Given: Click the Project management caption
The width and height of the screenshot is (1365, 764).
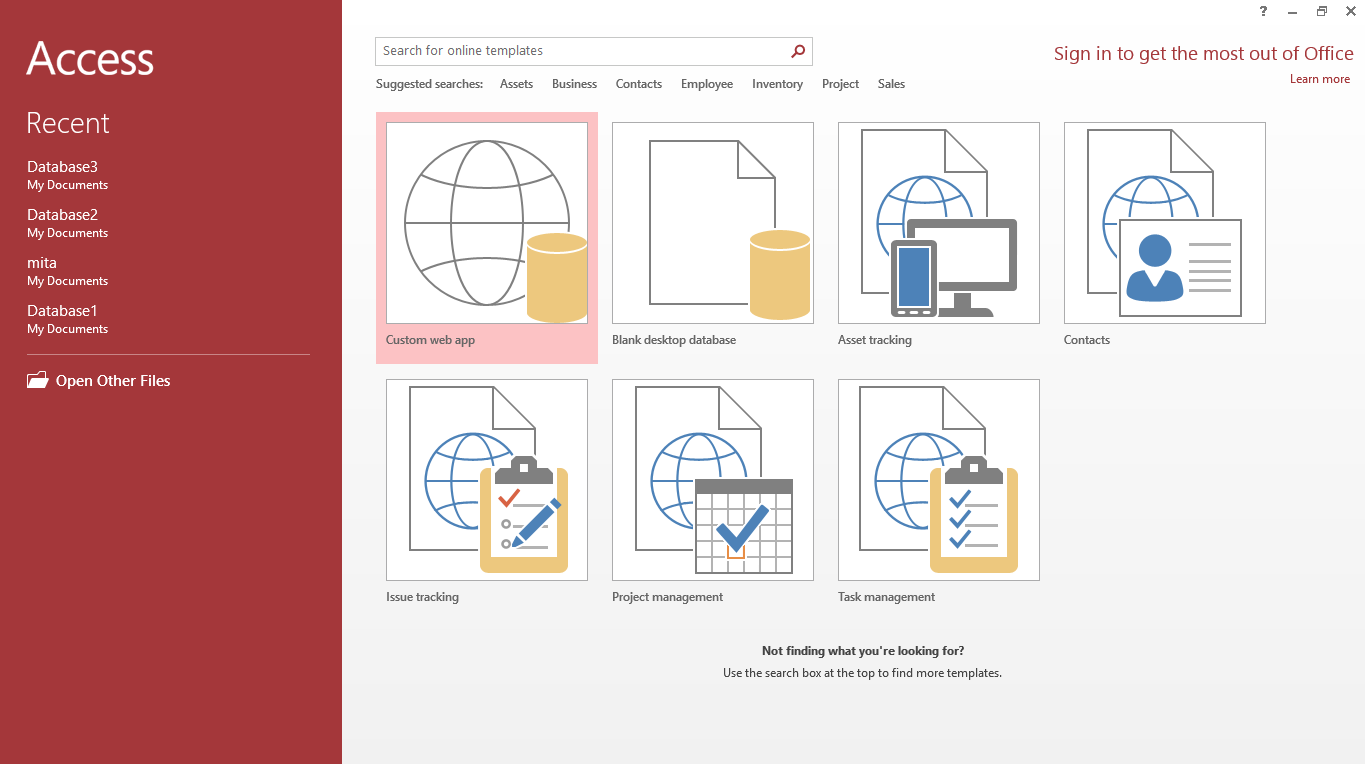Looking at the screenshot, I should (667, 597).
